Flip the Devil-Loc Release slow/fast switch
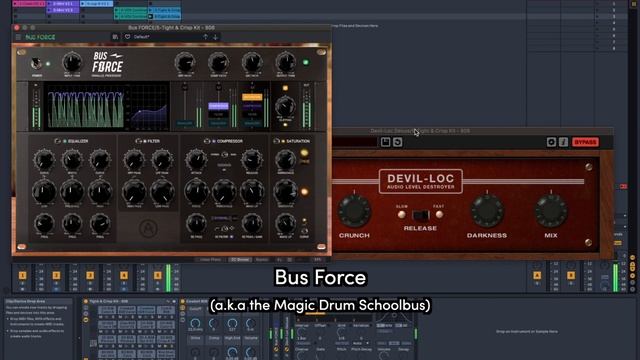The height and width of the screenshot is (360, 640). 420,215
